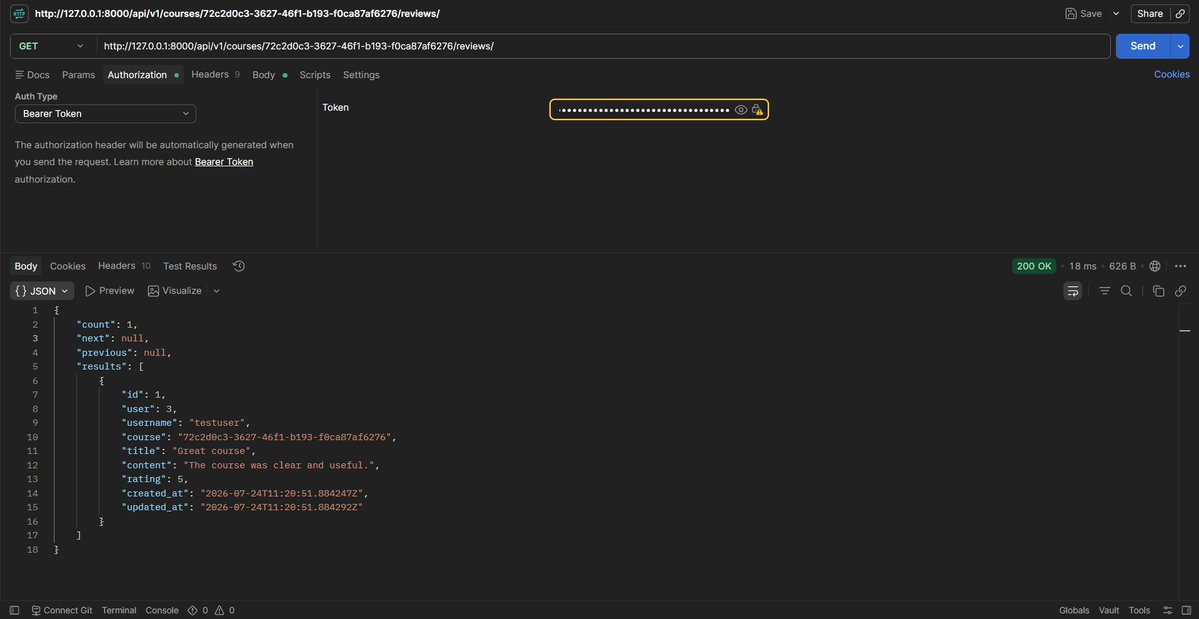
Task: Click the 18 ms response time
Action: [x=1082, y=266]
